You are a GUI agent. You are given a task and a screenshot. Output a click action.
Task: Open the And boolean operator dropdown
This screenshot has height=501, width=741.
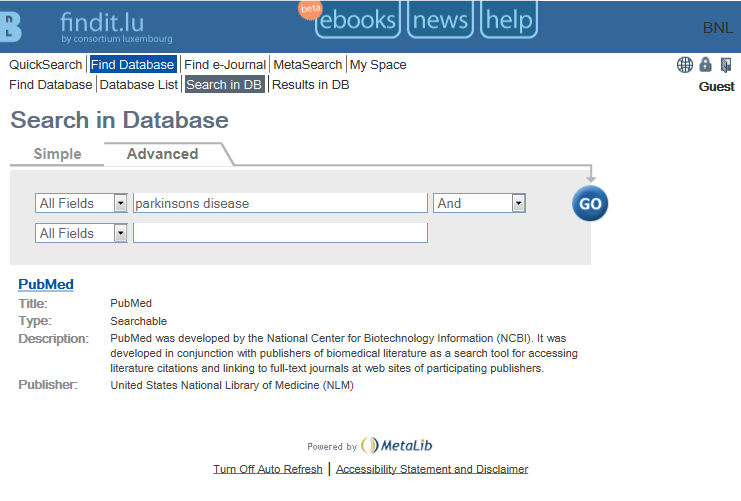click(x=479, y=203)
